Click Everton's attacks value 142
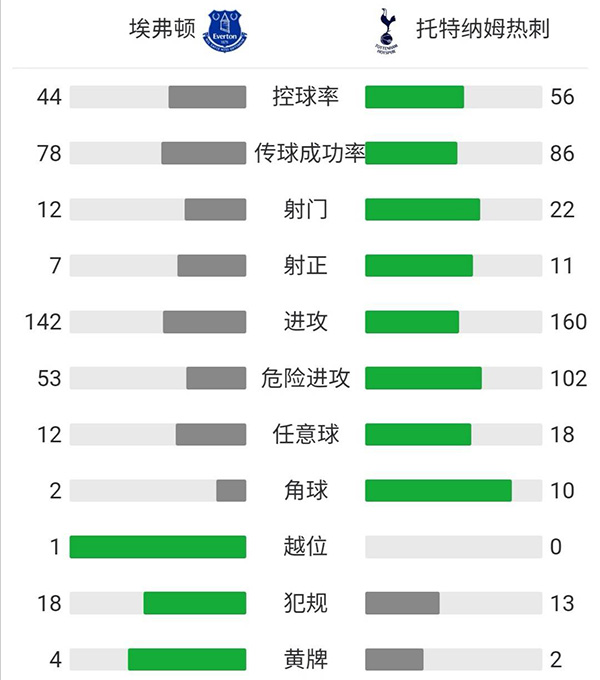600x680 pixels. point(45,322)
